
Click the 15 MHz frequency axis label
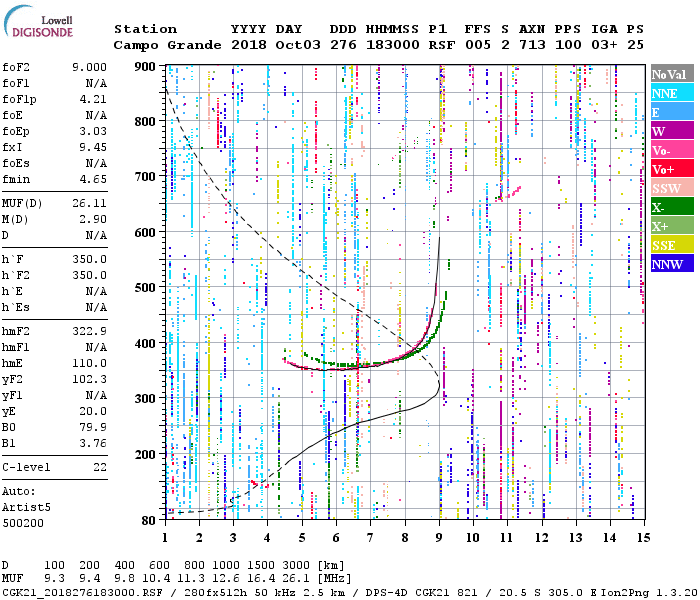tap(643, 538)
